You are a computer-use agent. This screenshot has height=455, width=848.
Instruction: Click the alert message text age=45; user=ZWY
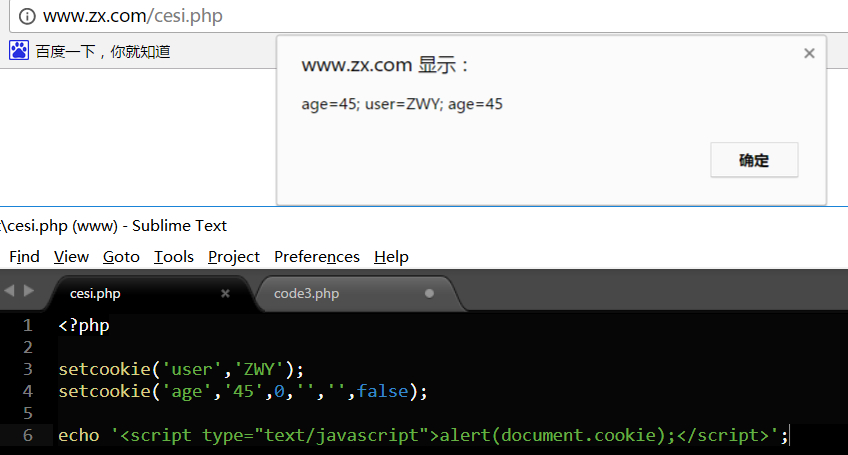pyautogui.click(x=402, y=104)
